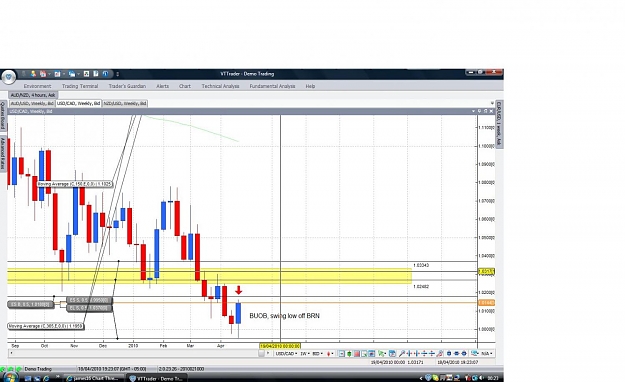Click the dark square quick access icon
The height and width of the screenshot is (382, 625).
[86, 74]
